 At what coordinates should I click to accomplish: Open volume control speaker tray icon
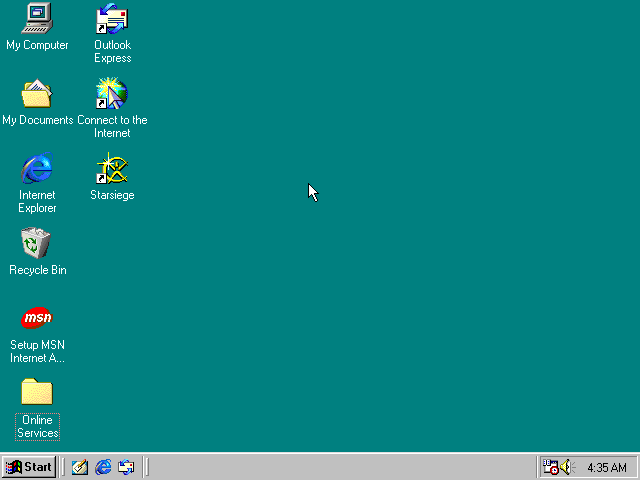pyautogui.click(x=566, y=467)
